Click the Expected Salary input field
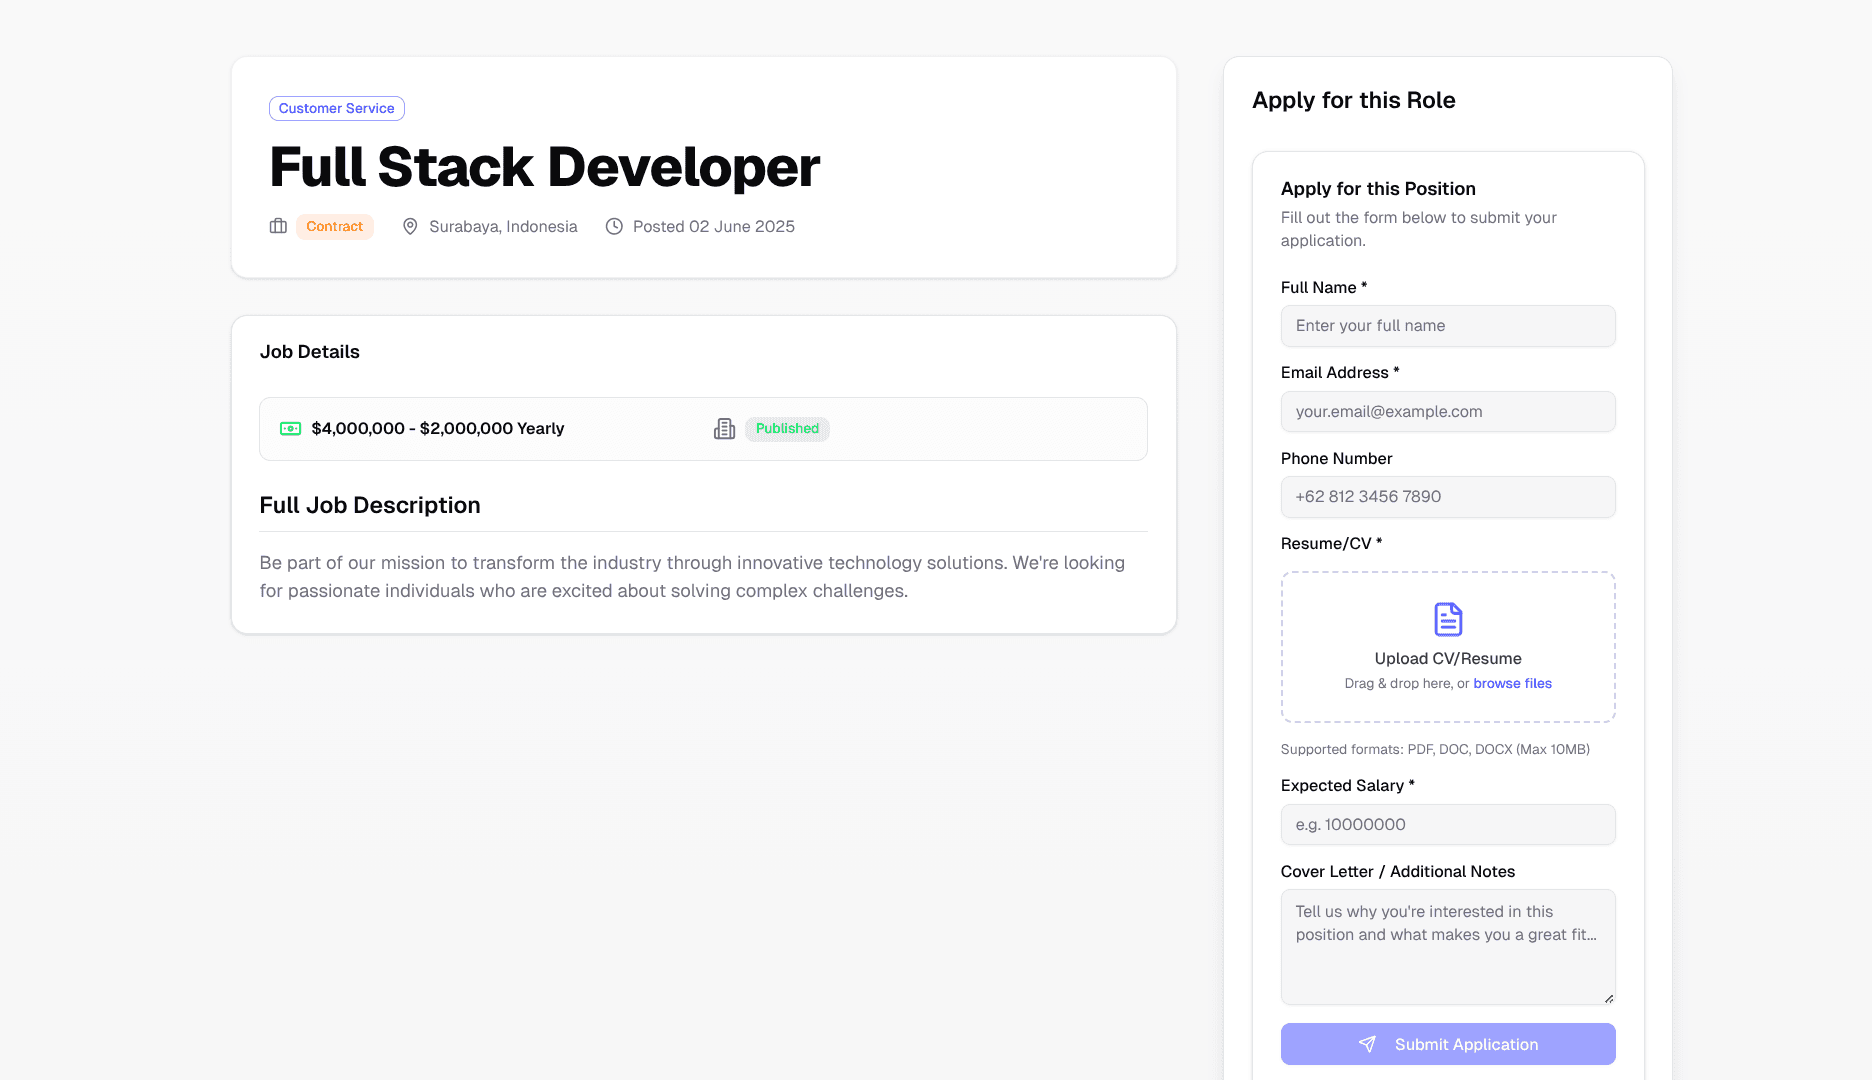Image resolution: width=1872 pixels, height=1080 pixels. coord(1447,824)
